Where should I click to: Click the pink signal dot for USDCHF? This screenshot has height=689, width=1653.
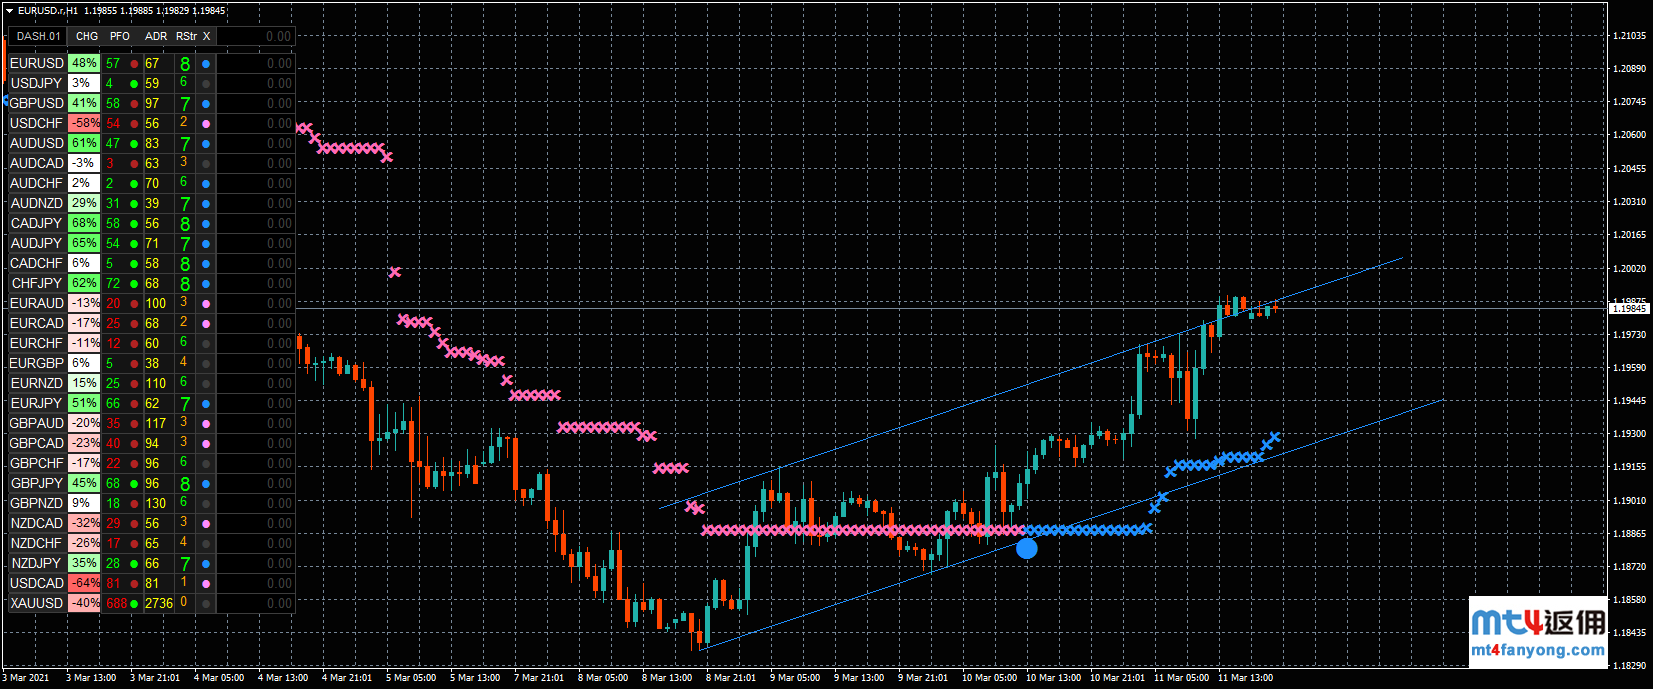click(206, 124)
